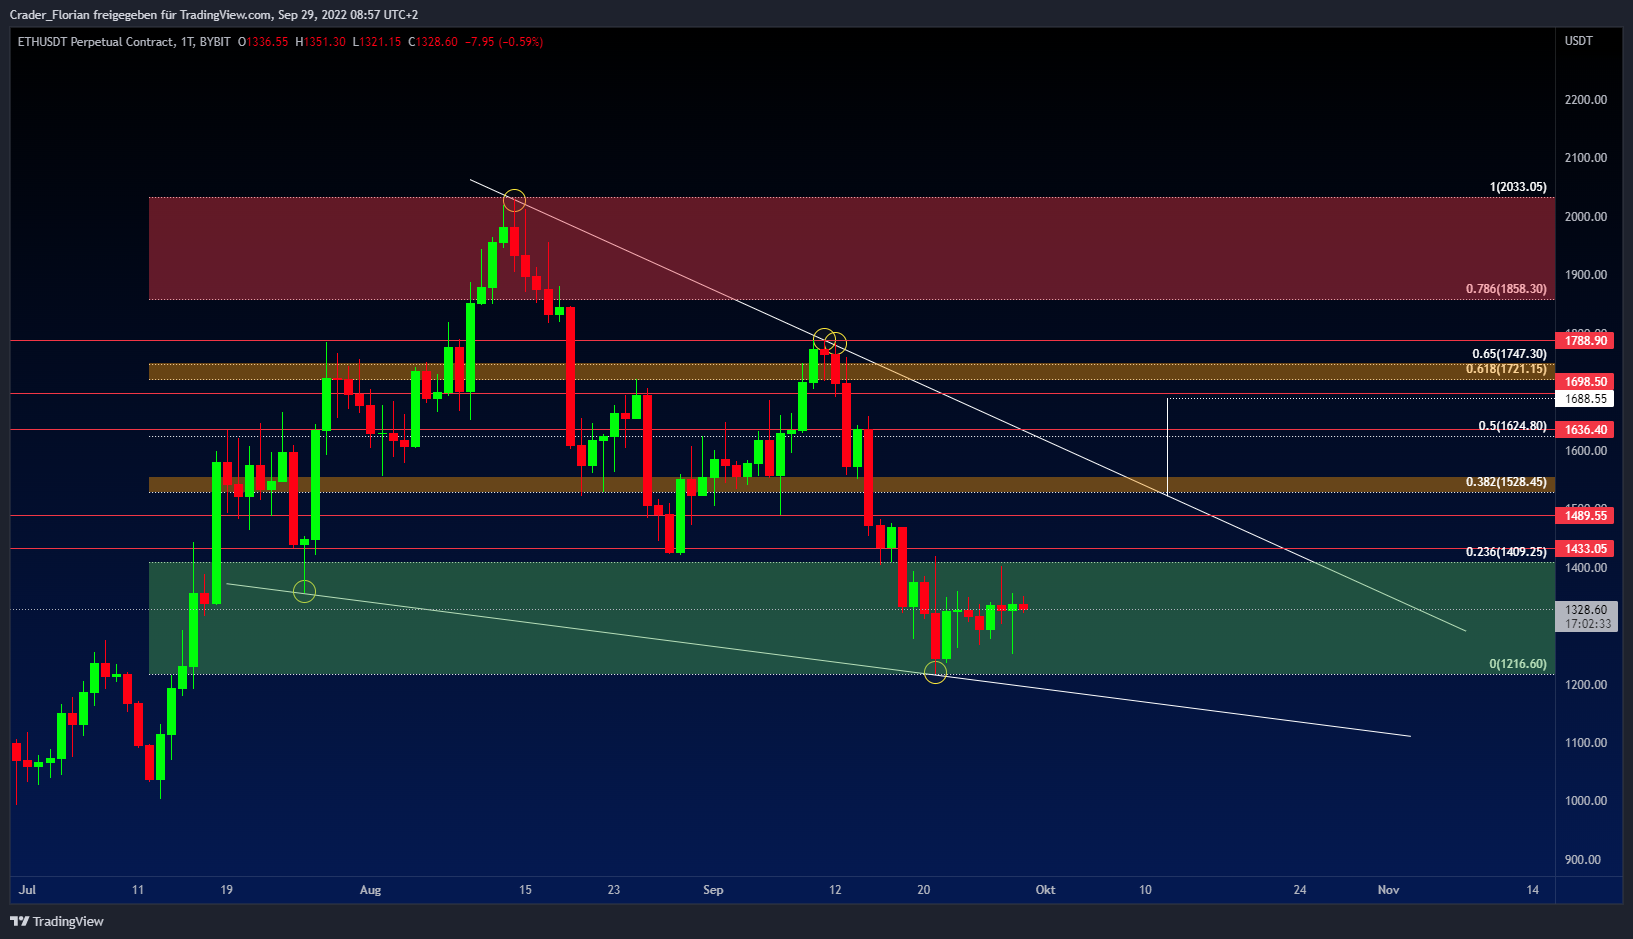Viewport: 1633px width, 939px height.
Task: Click the red 1433.05 price label
Action: pyautogui.click(x=1585, y=549)
